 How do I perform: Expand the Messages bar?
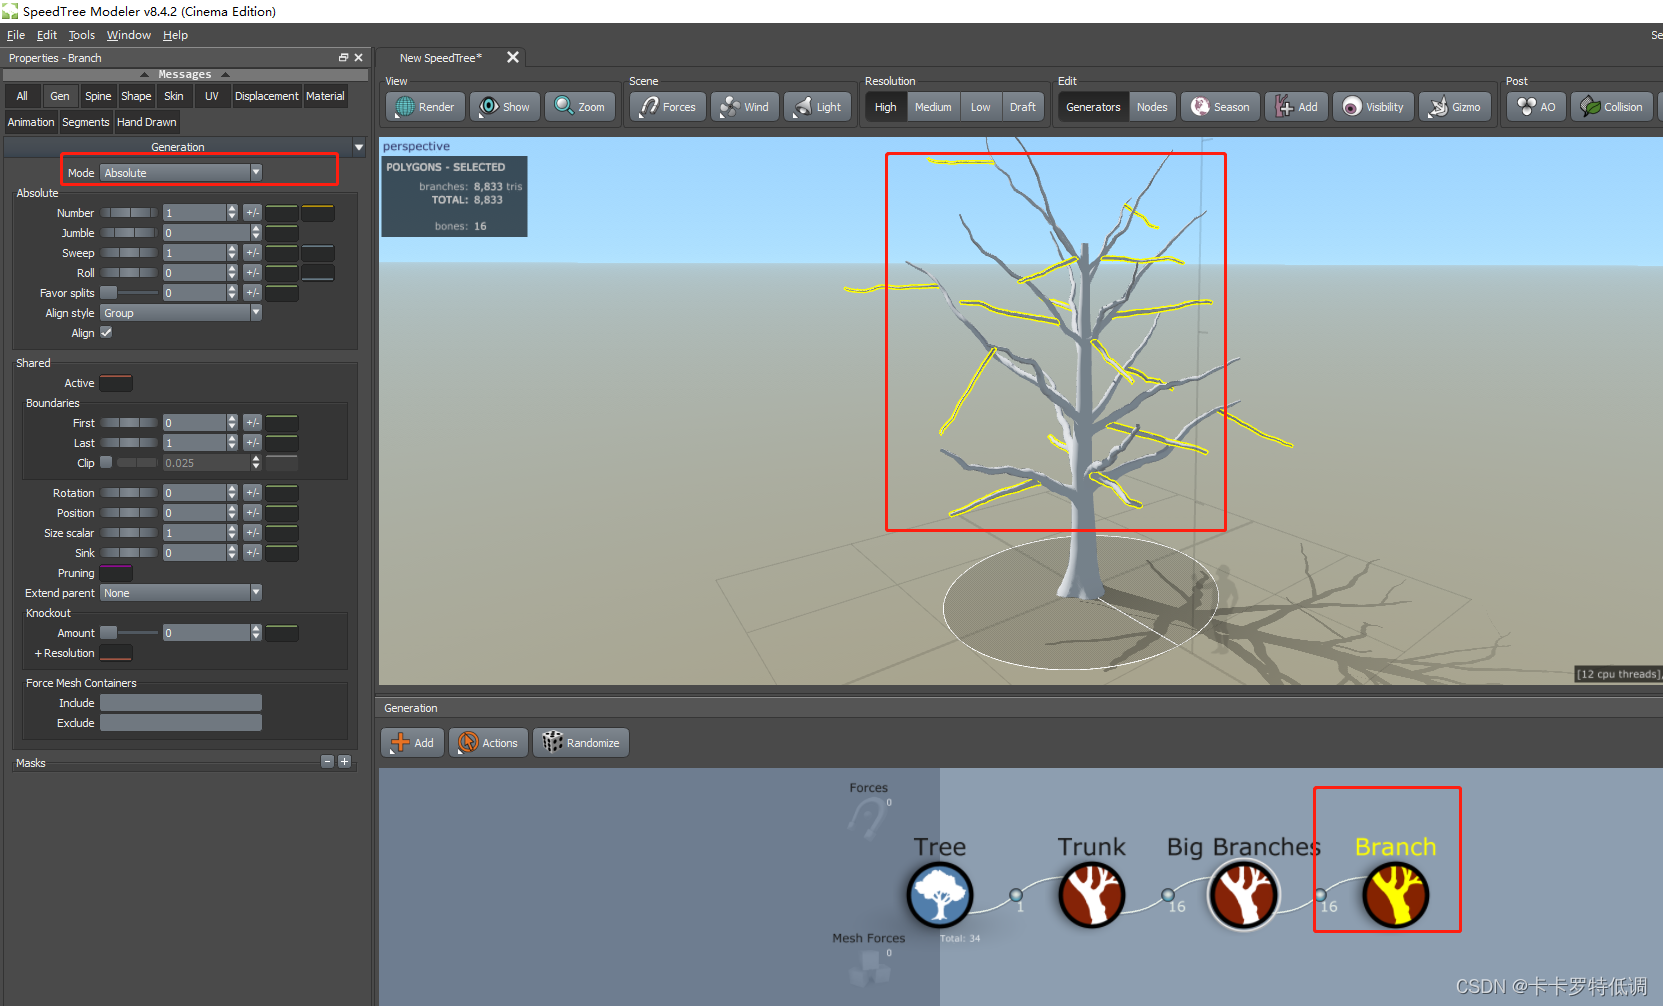pyautogui.click(x=185, y=74)
